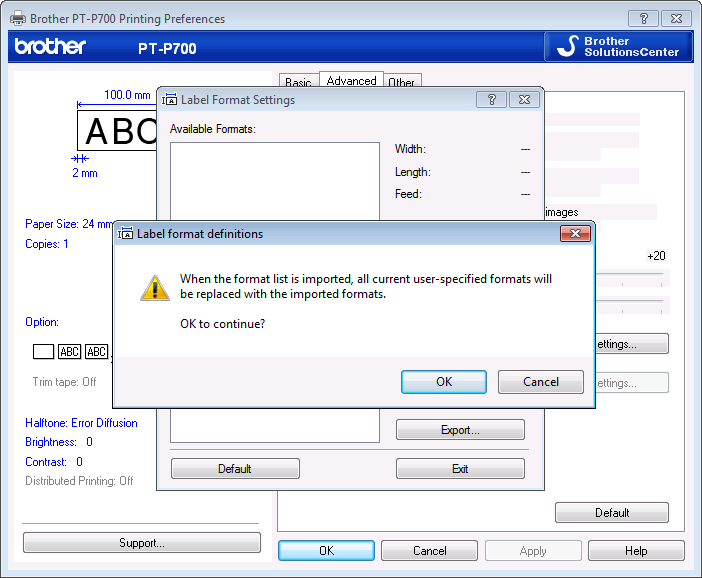Click the Label Format Settings title icon
This screenshot has width=702, height=578.
pyautogui.click(x=169, y=99)
